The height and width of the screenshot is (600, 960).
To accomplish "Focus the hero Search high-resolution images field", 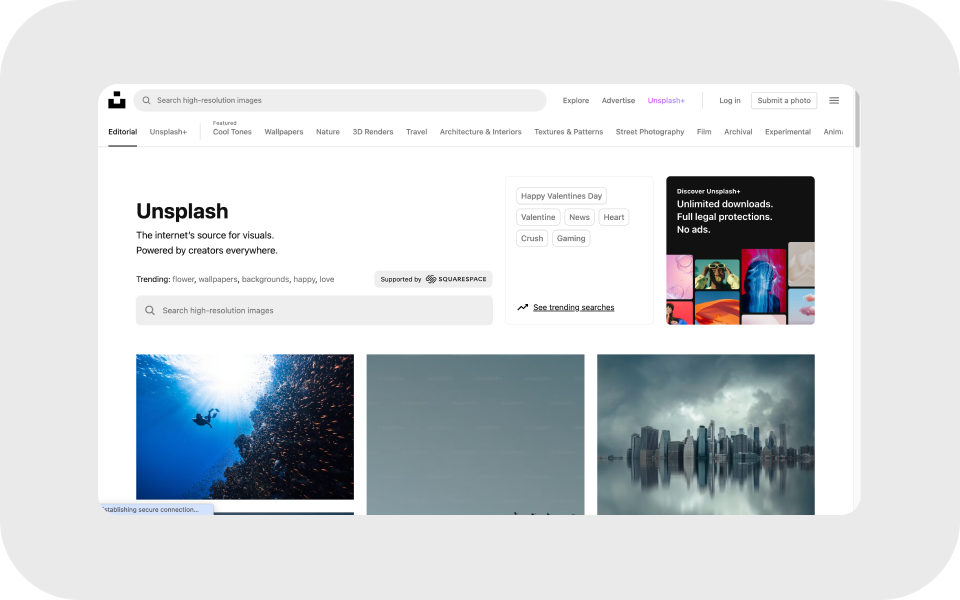I will pos(314,310).
